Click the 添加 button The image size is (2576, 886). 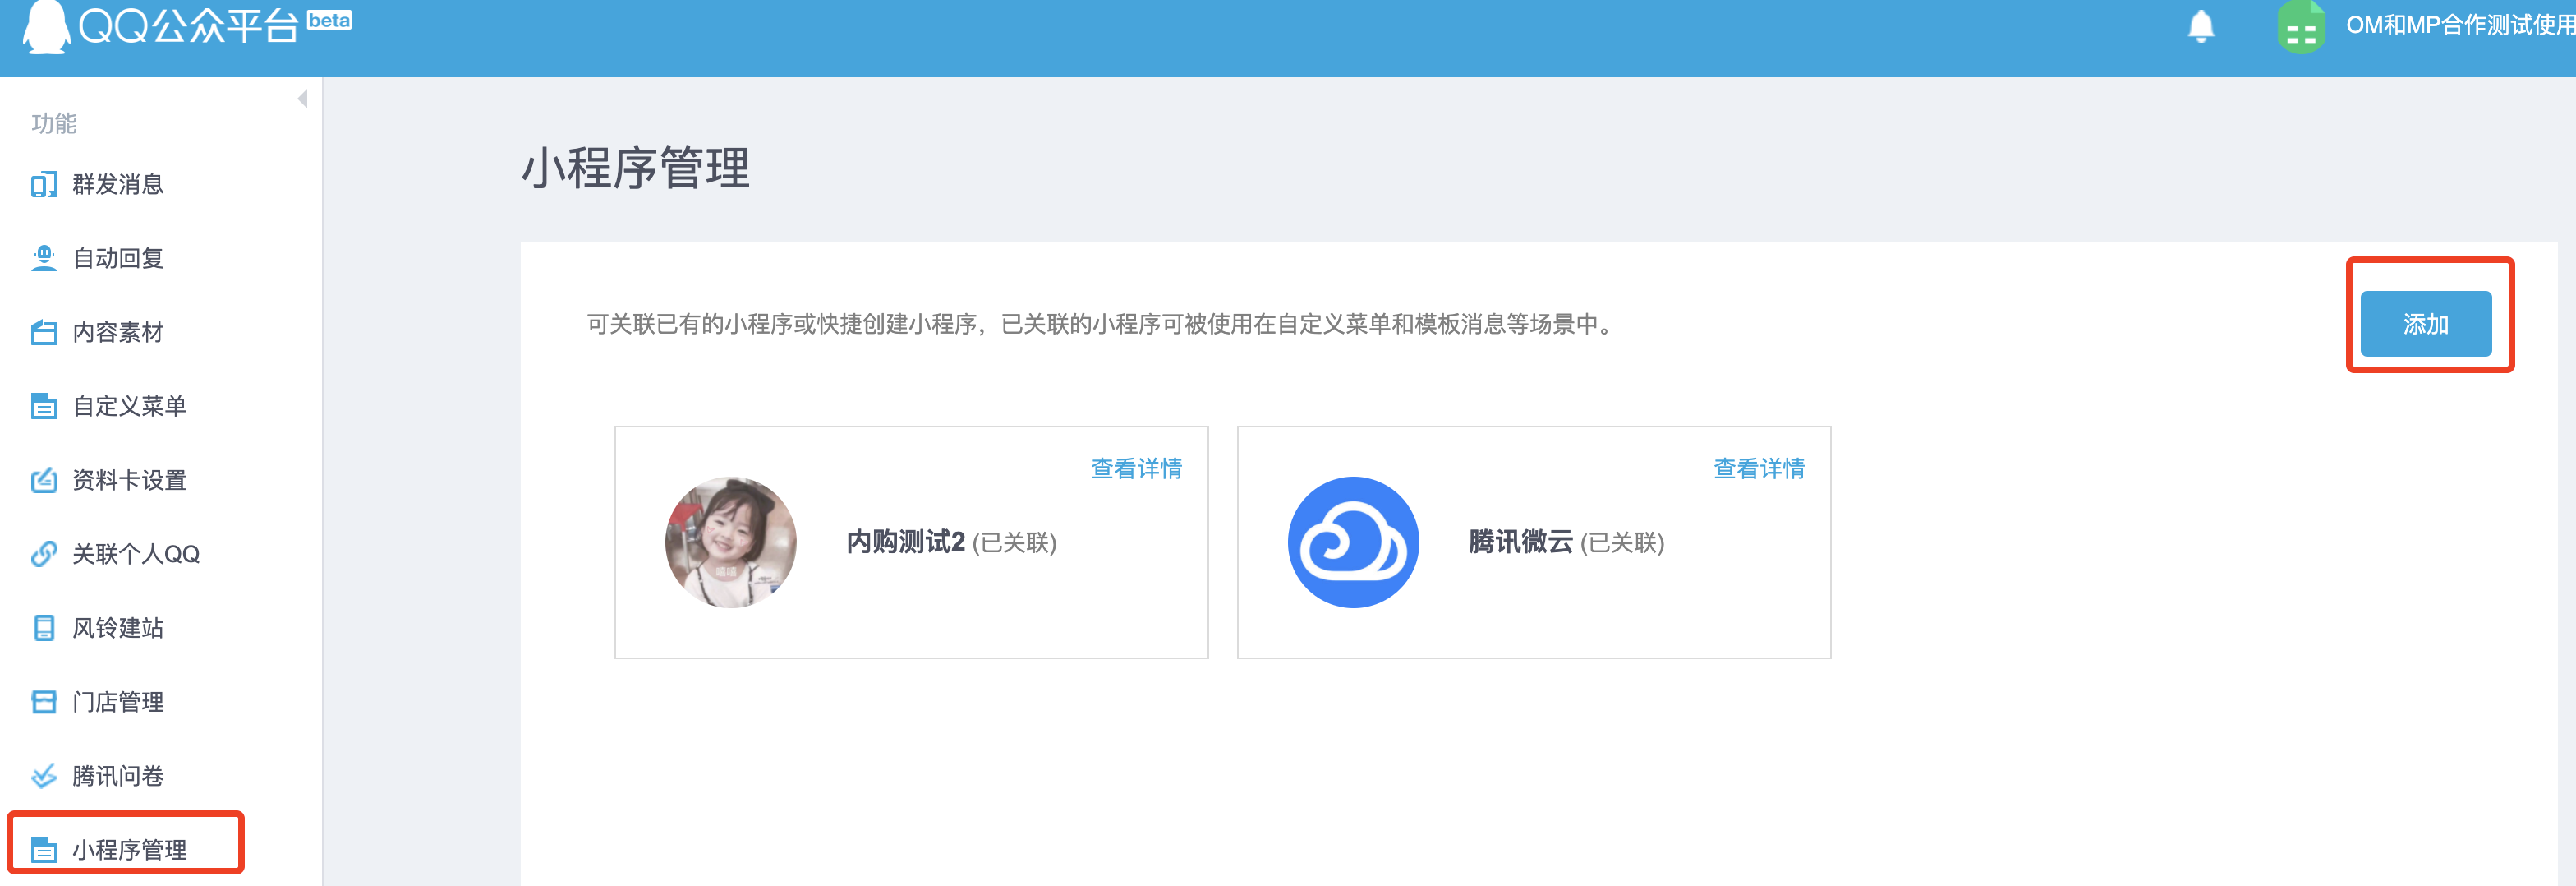(2425, 324)
